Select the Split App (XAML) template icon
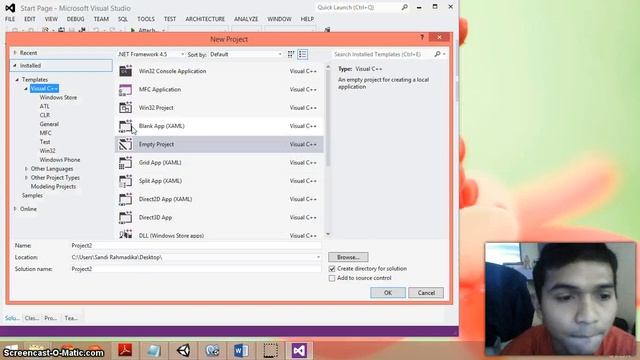The height and width of the screenshot is (360, 640). pyautogui.click(x=125, y=181)
